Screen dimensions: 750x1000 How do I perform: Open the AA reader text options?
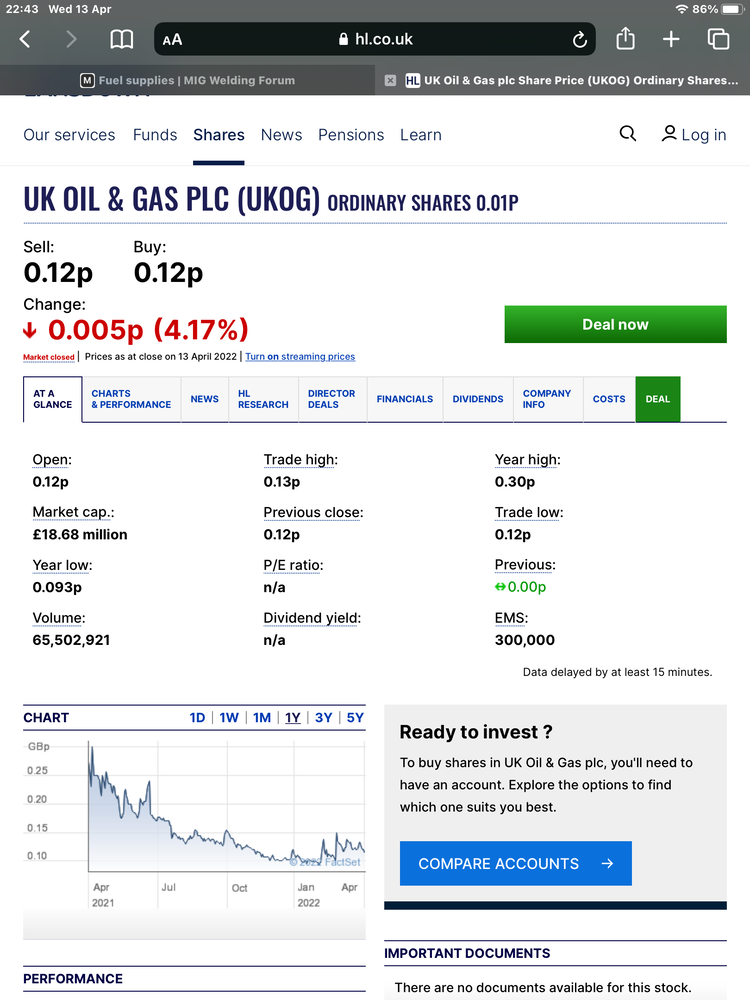(x=172, y=40)
